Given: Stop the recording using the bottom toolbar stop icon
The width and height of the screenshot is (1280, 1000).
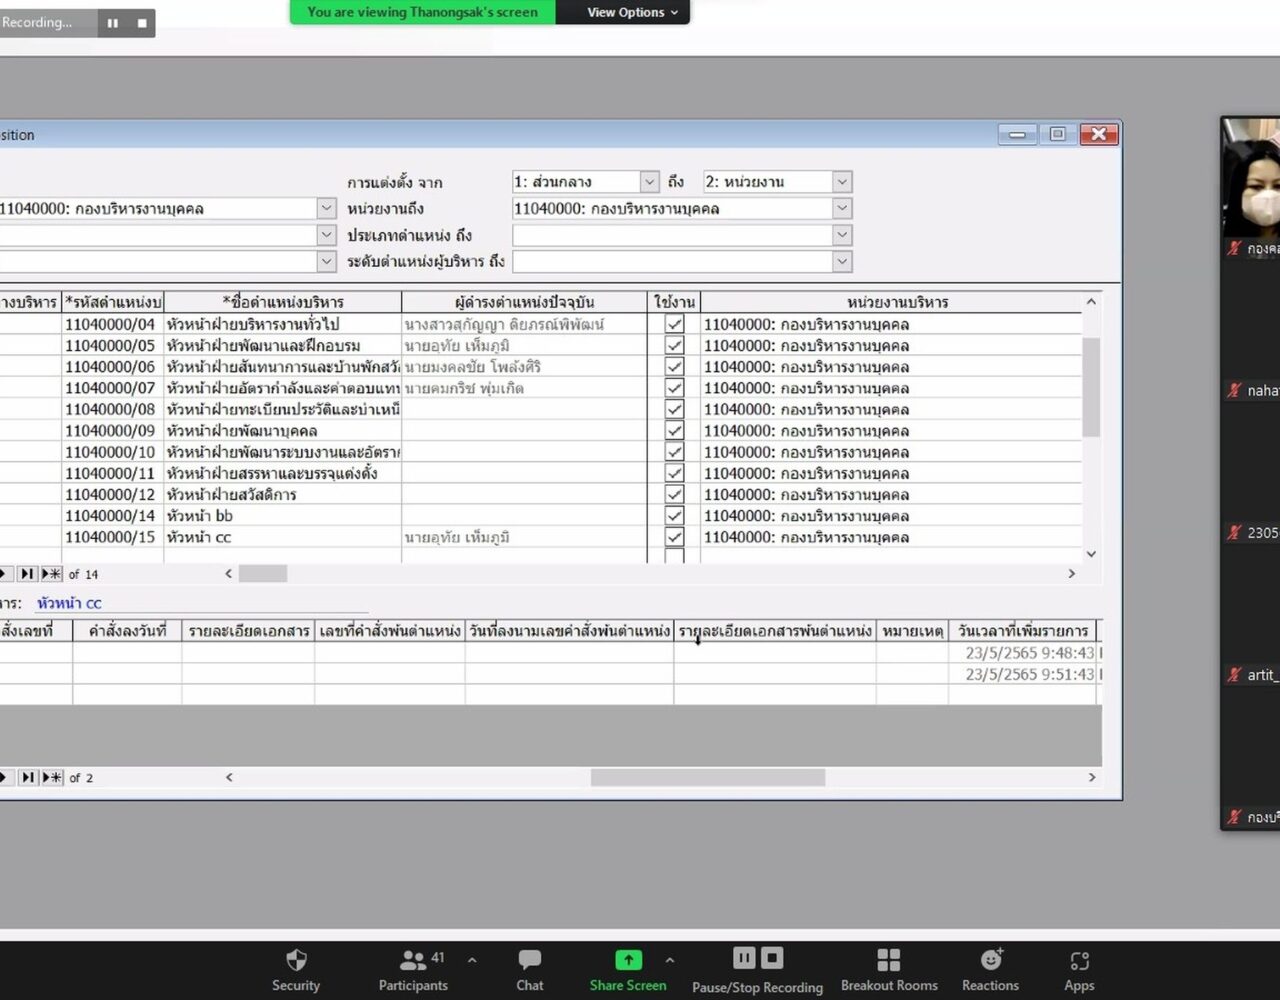Looking at the screenshot, I should point(772,958).
